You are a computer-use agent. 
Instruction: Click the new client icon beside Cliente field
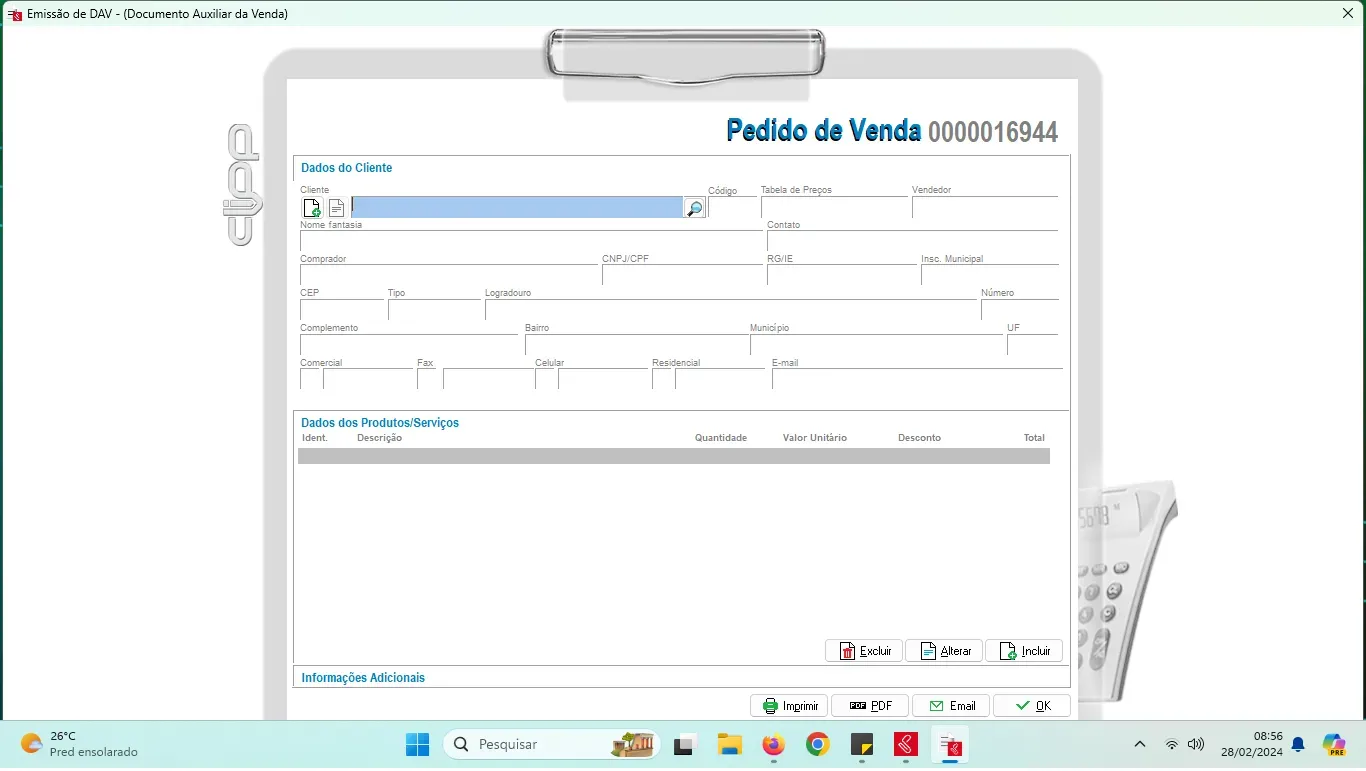click(x=312, y=208)
